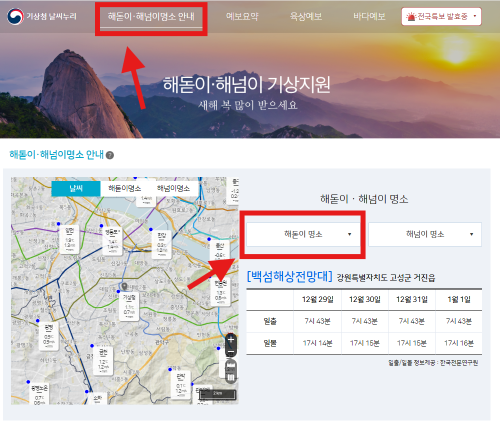500x426 pixels.
Task: Click the blue marker dot of 금천 station
Action: click(x=92, y=346)
